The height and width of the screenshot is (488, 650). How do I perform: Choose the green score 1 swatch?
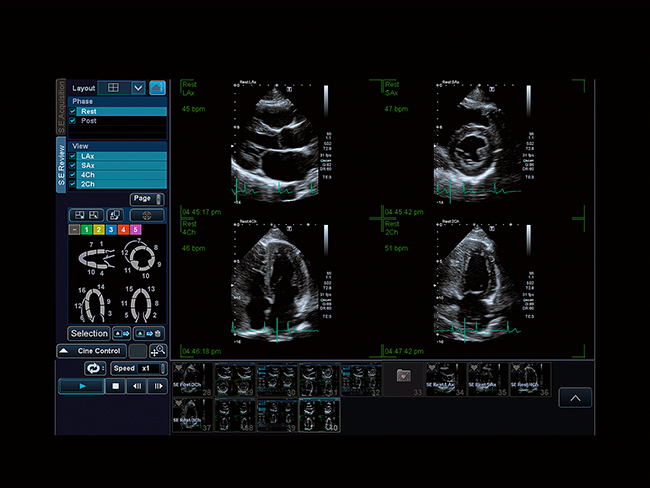point(87,230)
